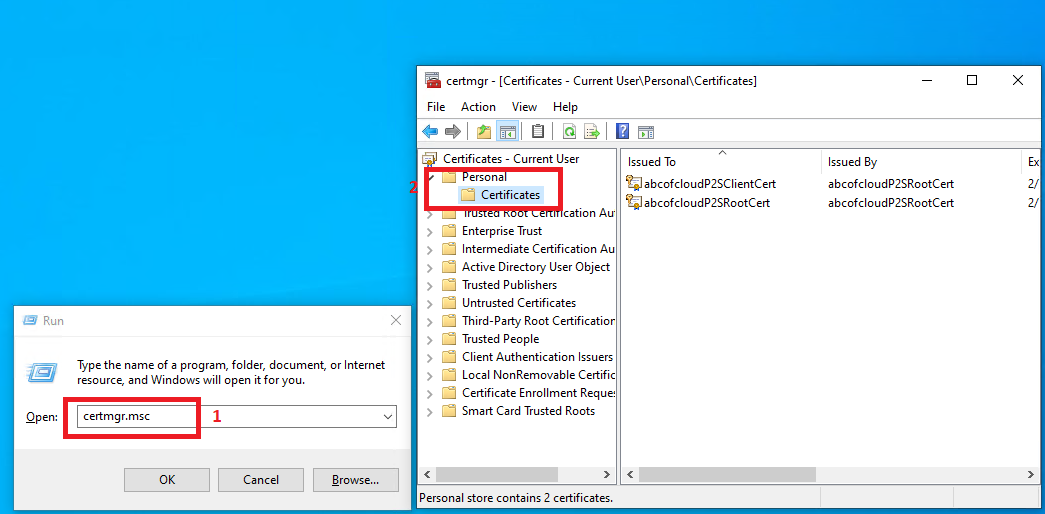This screenshot has width=1045, height=514.
Task: Expand the Enterprise Trust node
Action: tap(430, 231)
